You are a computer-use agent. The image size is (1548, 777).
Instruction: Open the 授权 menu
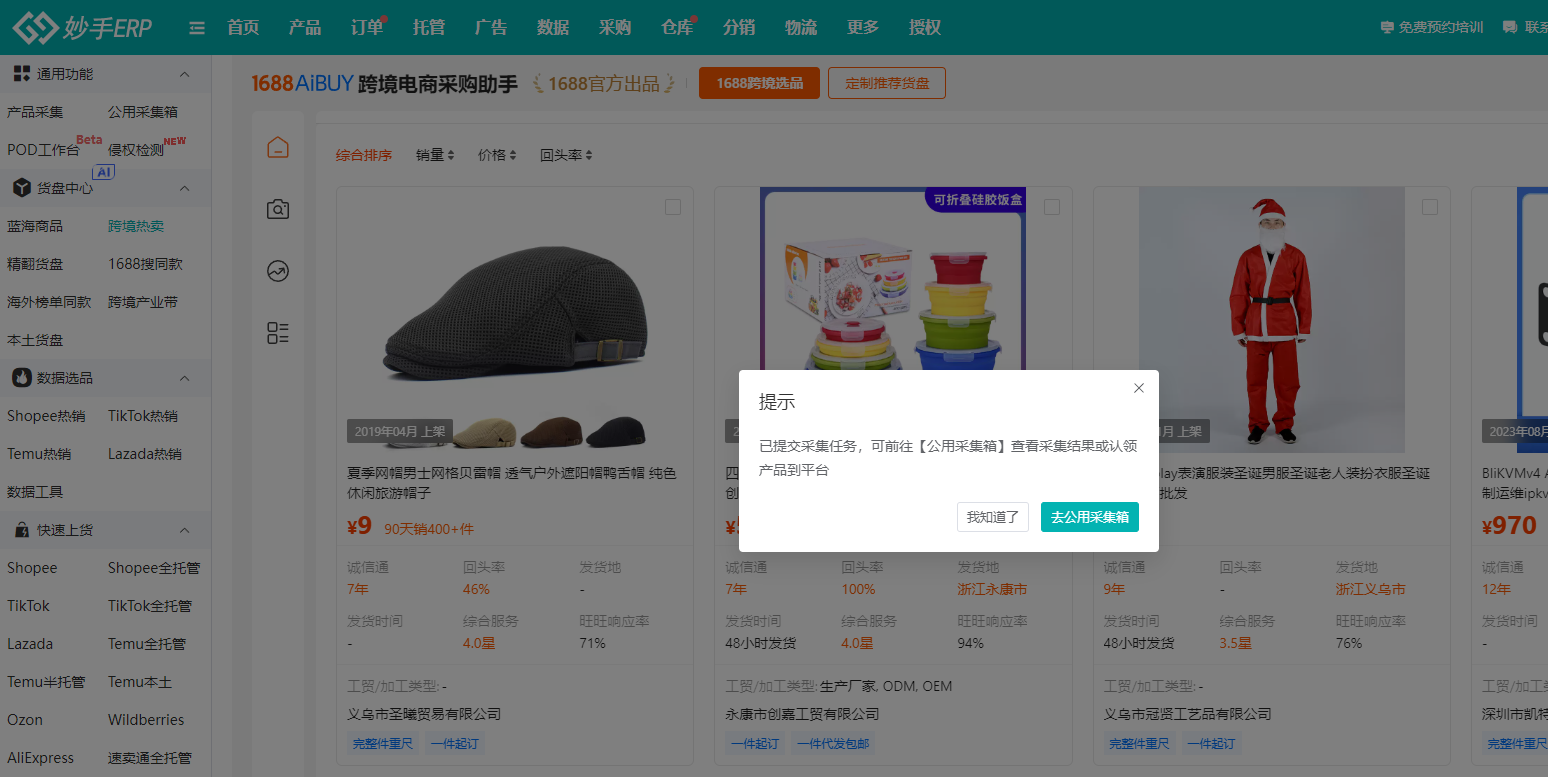coord(925,28)
